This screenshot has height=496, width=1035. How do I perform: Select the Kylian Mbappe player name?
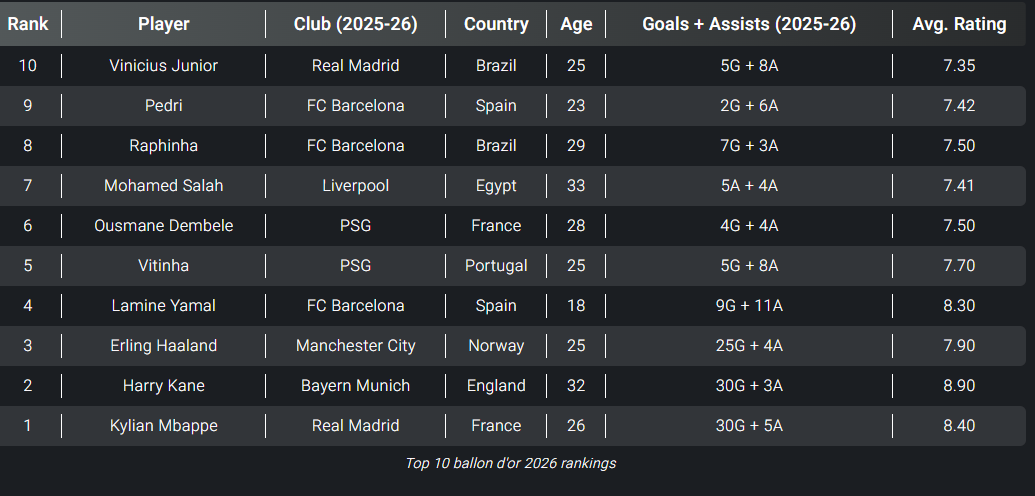click(164, 426)
